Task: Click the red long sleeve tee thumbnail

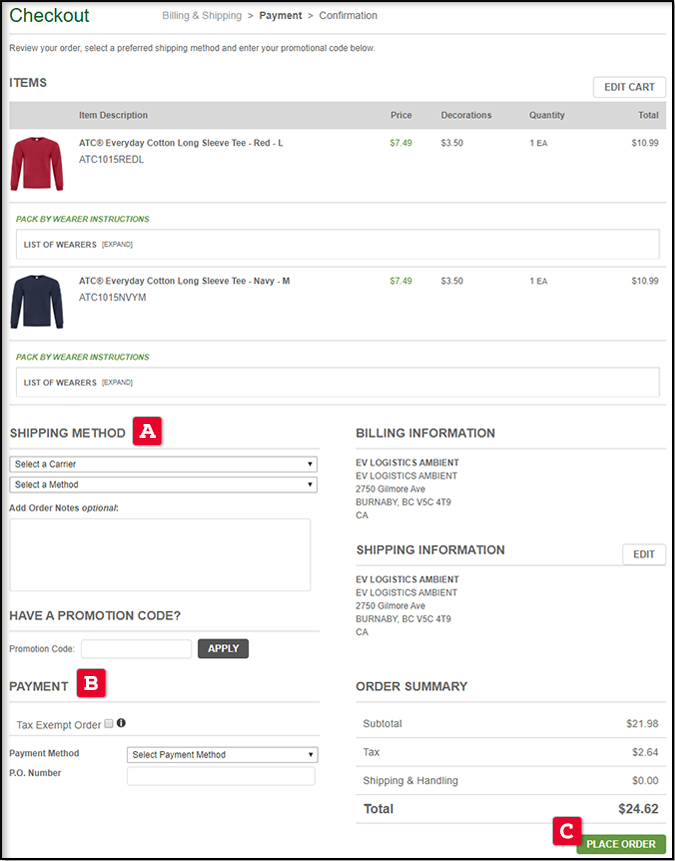Action: [x=37, y=164]
